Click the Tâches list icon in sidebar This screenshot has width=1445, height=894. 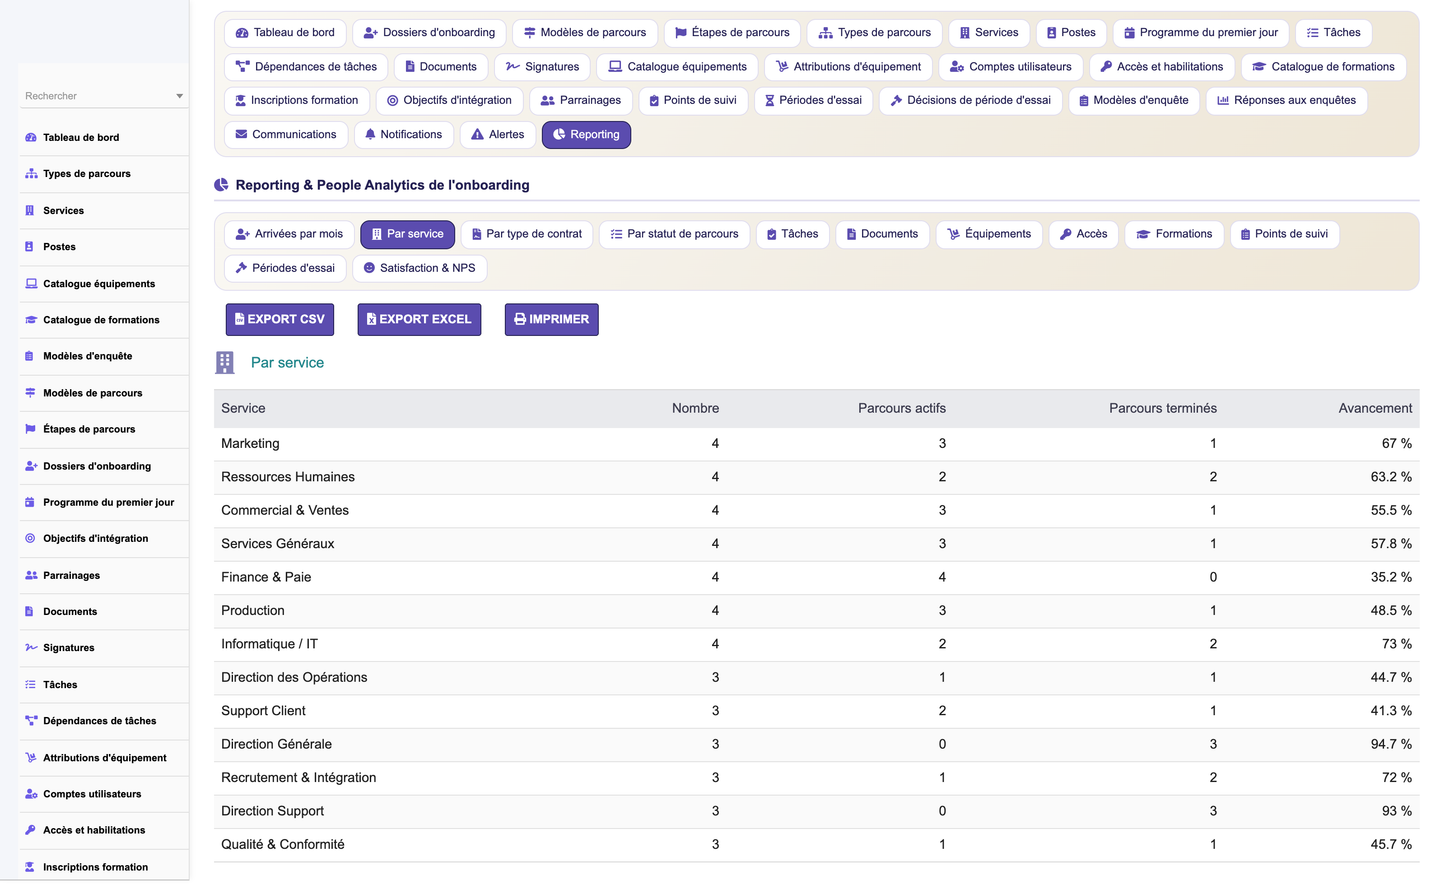point(31,685)
